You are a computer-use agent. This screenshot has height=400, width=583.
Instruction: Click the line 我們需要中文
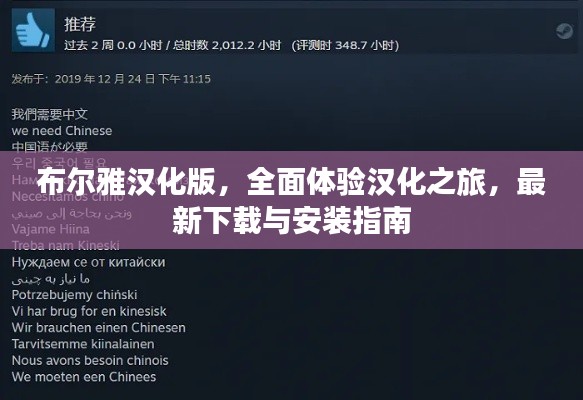(x=49, y=114)
